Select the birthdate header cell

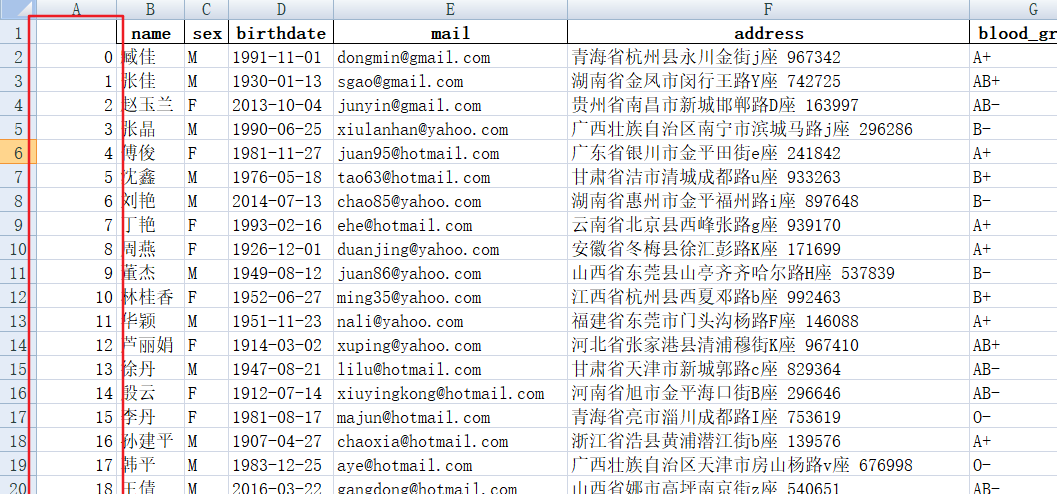[x=281, y=33]
